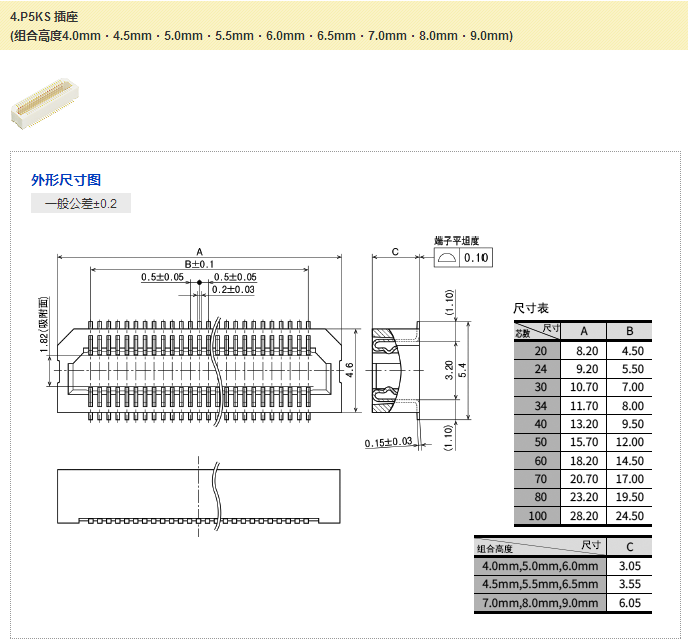
Task: Click the terminal flatness symbol icon
Action: point(447,258)
